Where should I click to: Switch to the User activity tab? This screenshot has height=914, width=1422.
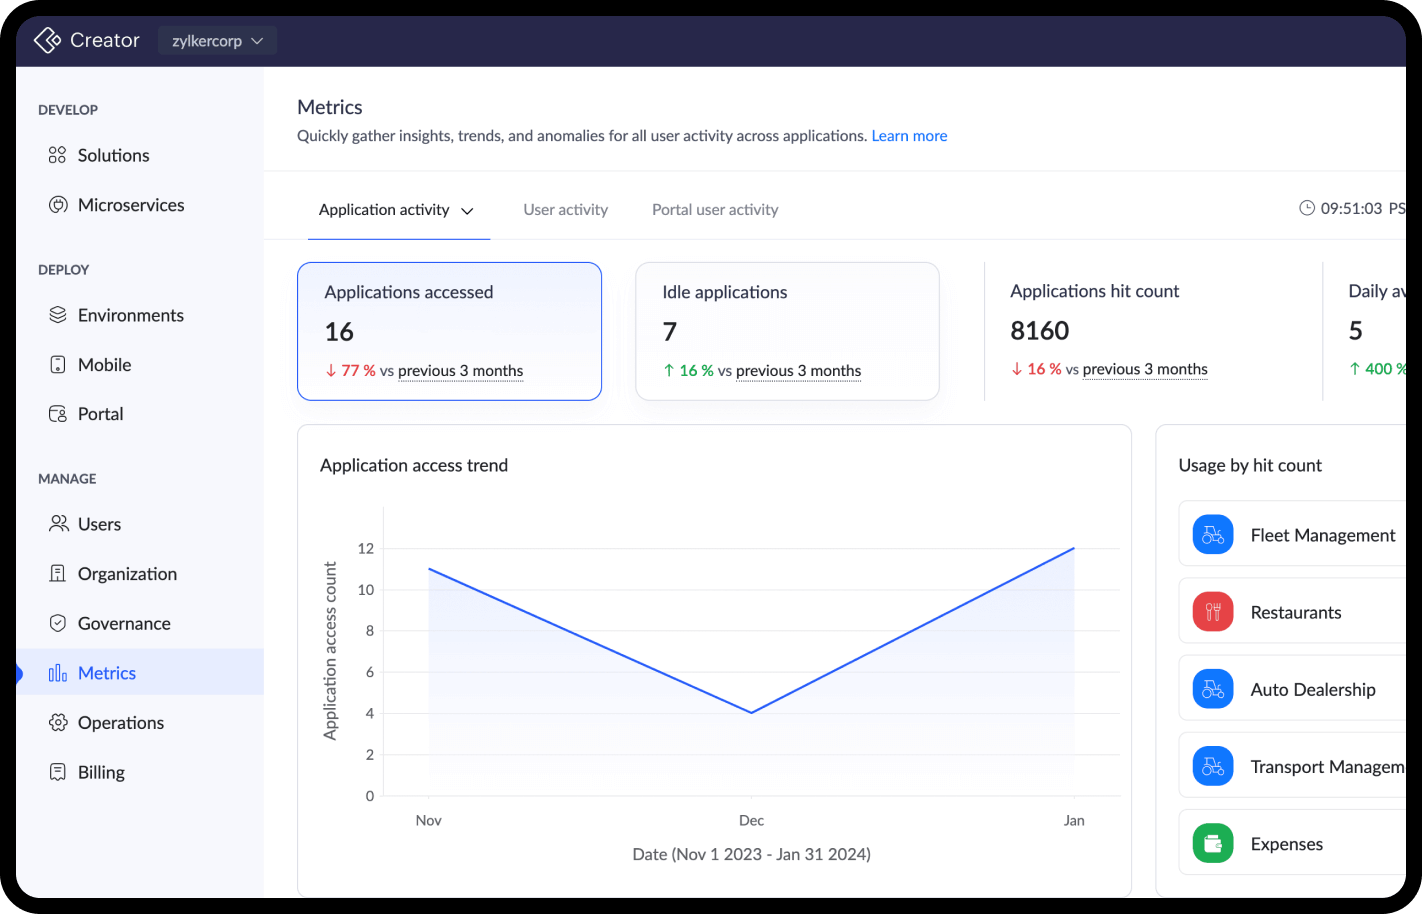point(565,210)
